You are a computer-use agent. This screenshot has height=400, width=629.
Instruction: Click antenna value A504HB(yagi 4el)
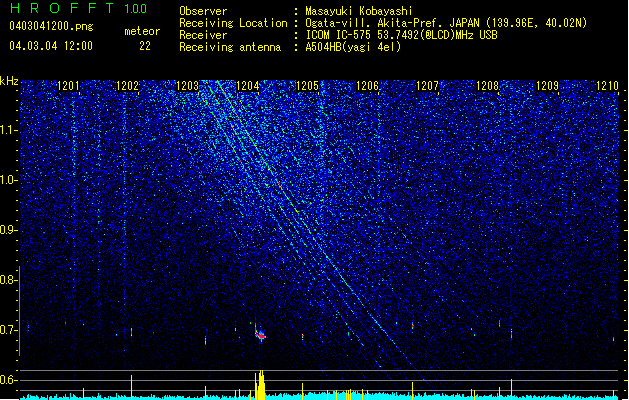tap(353, 47)
